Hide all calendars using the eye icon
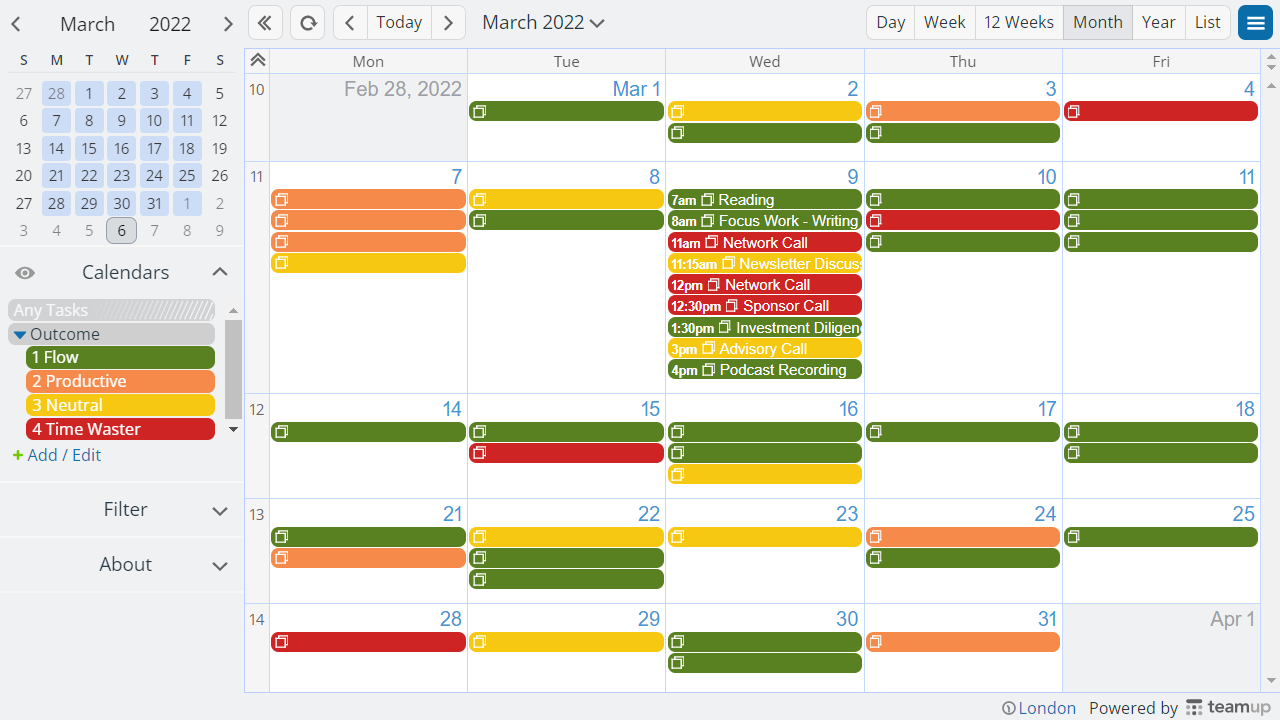The width and height of the screenshot is (1280, 720). pyautogui.click(x=24, y=272)
